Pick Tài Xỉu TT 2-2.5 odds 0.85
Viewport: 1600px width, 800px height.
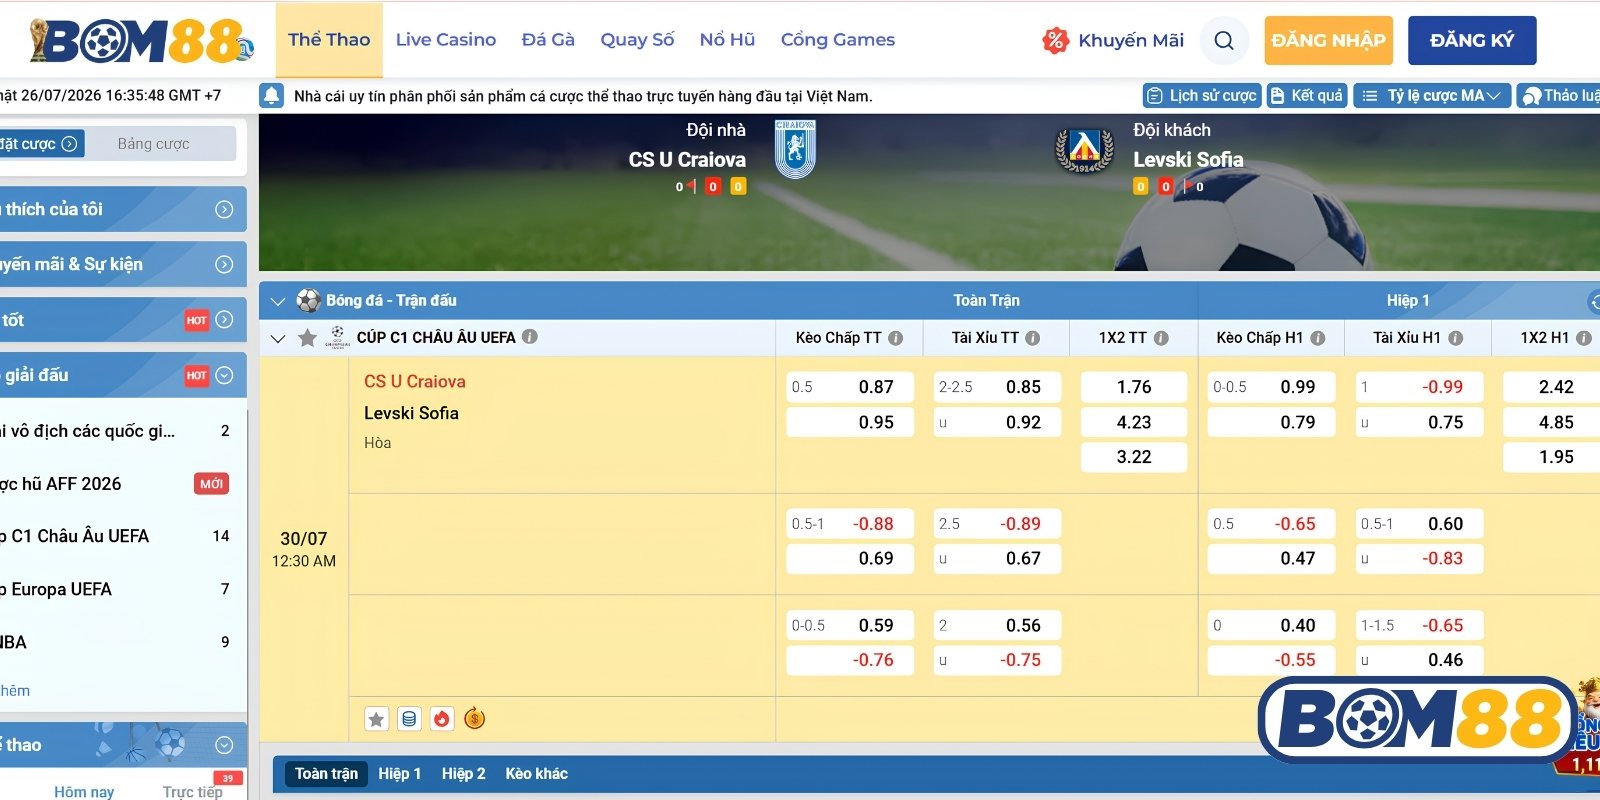click(997, 387)
